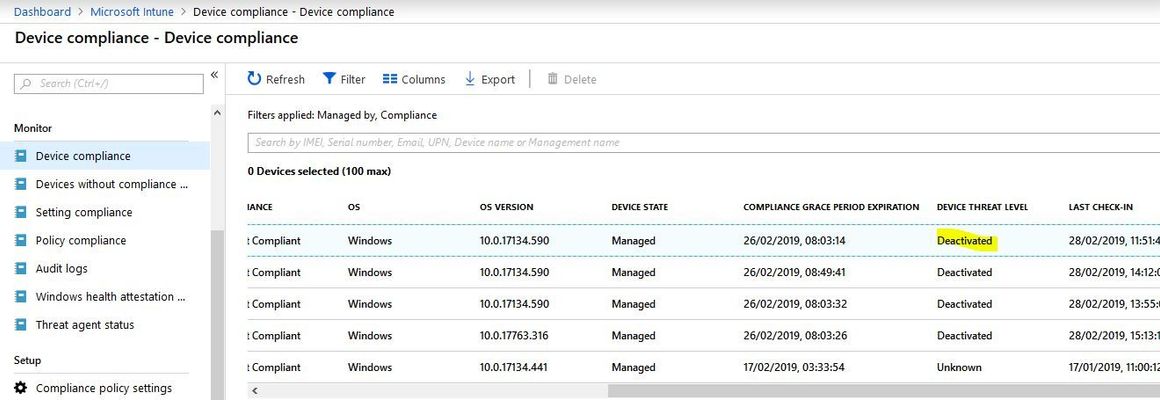The height and width of the screenshot is (400, 1160).
Task: Open the Device compliance menu item
Action: [x=104, y=156]
